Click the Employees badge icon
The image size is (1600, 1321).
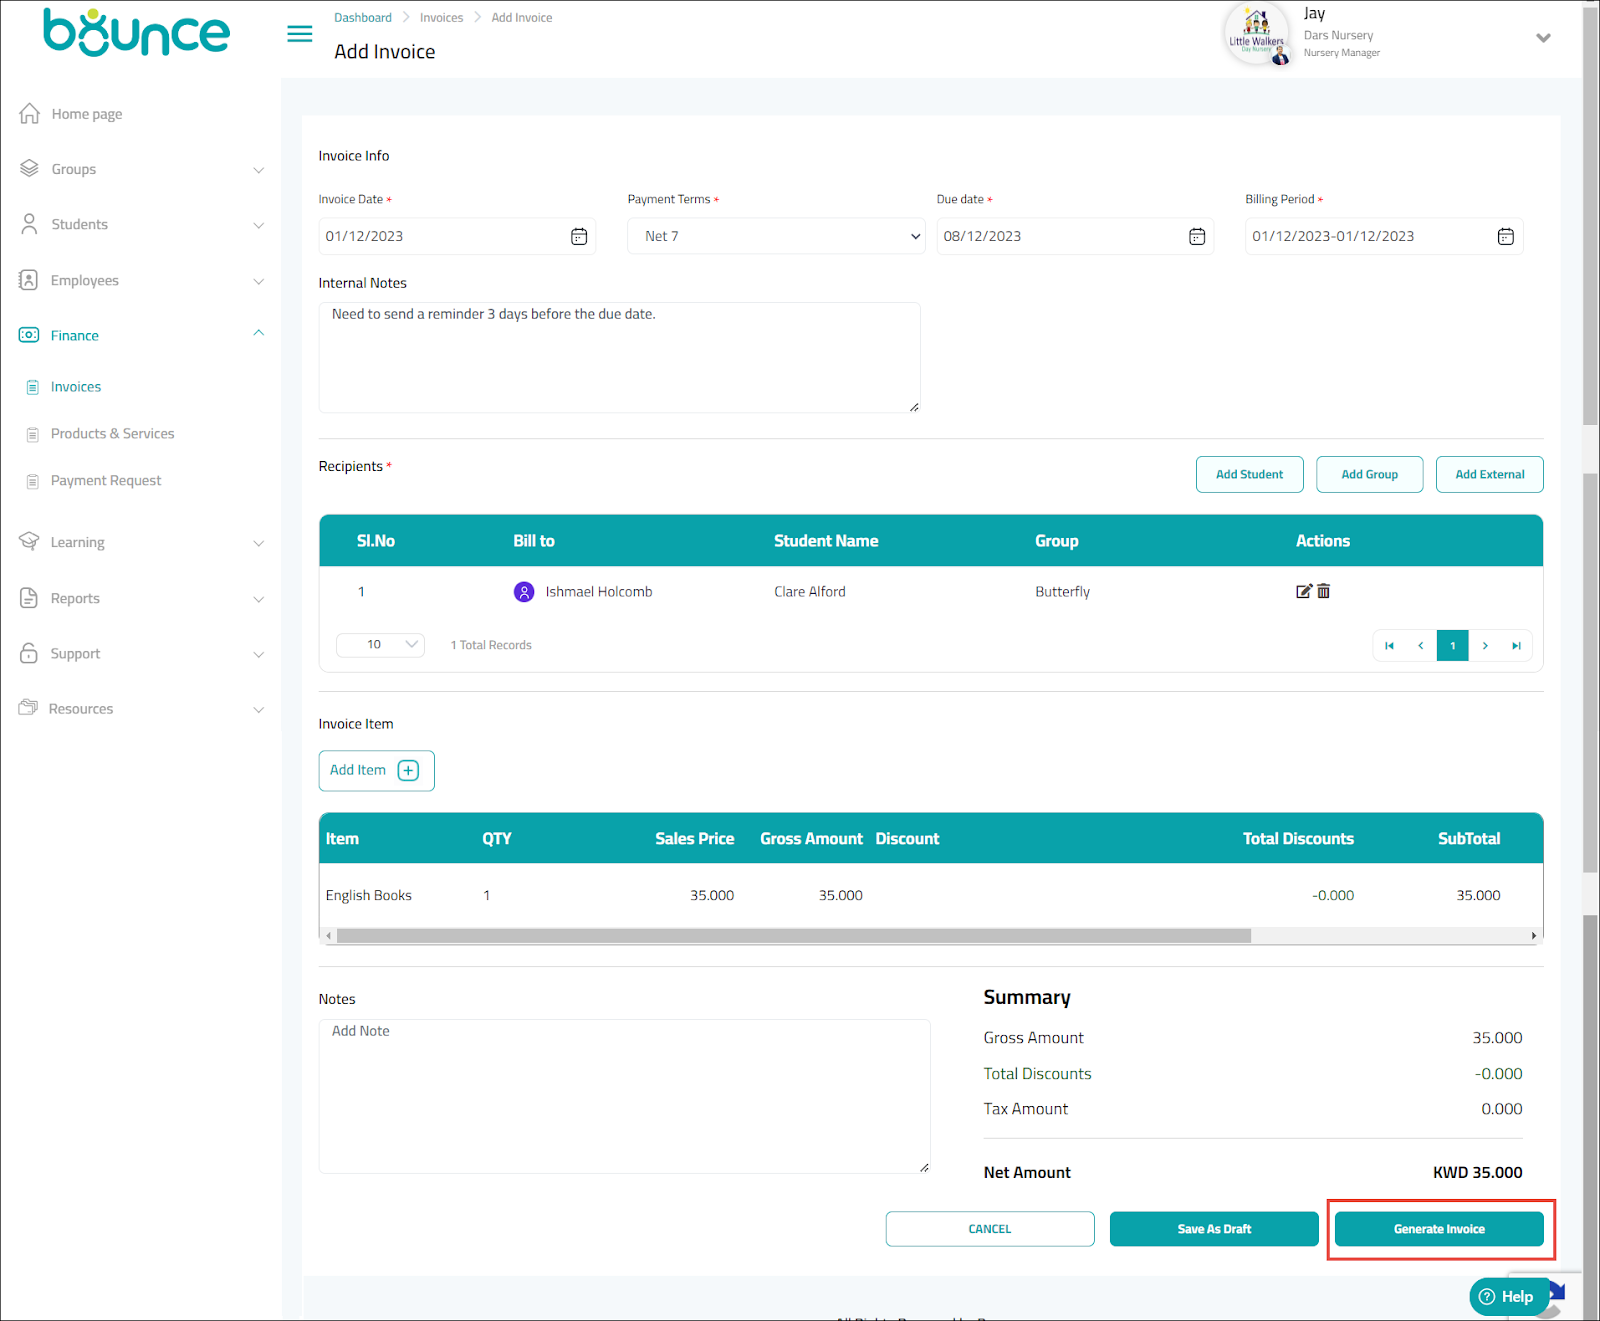point(29,280)
